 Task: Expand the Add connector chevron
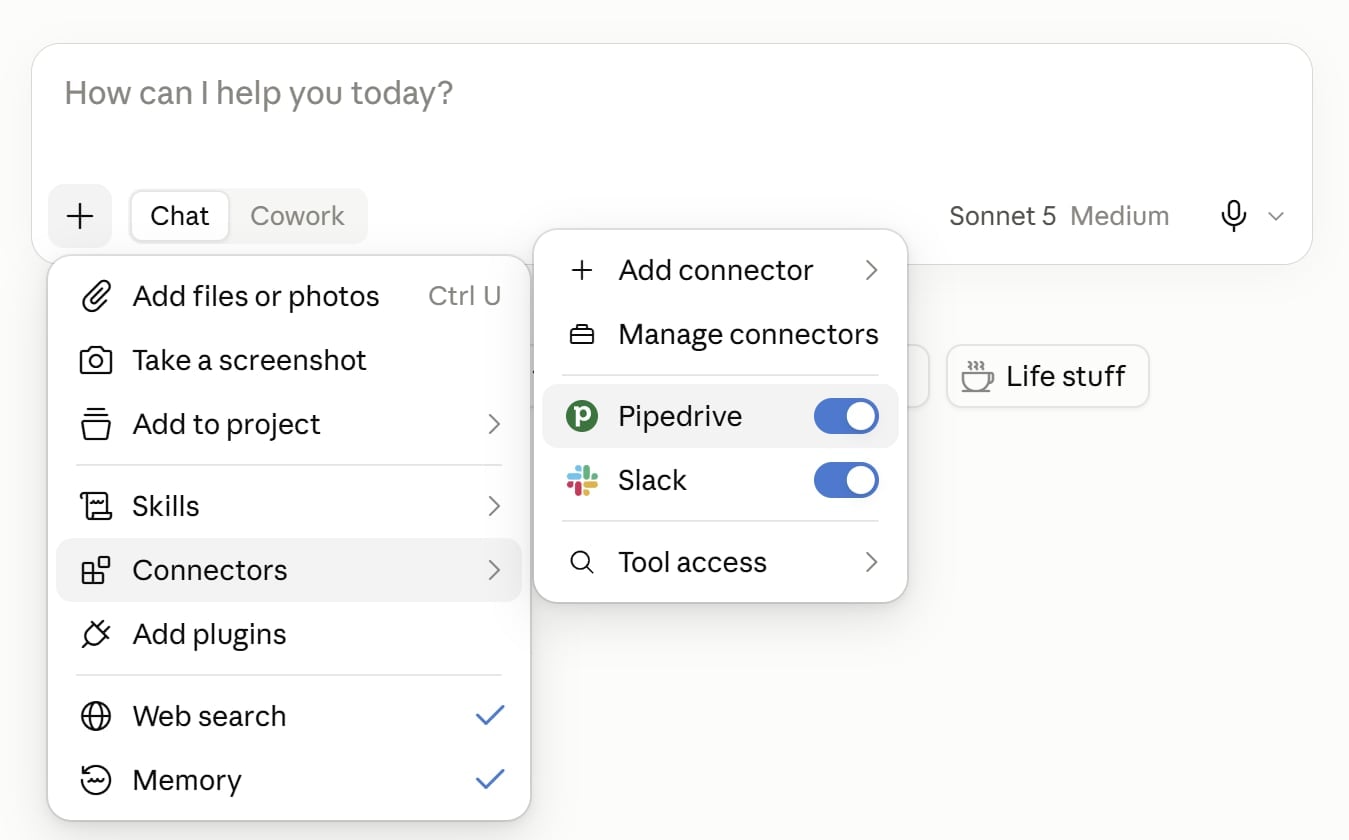coord(871,270)
